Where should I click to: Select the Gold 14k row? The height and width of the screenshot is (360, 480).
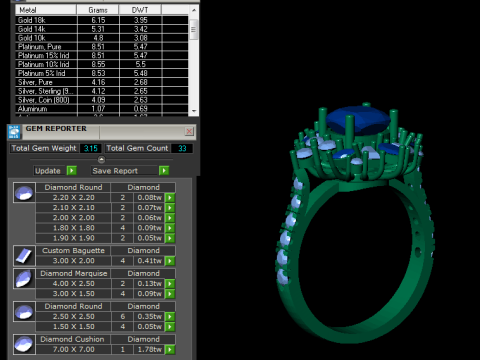coord(102,29)
